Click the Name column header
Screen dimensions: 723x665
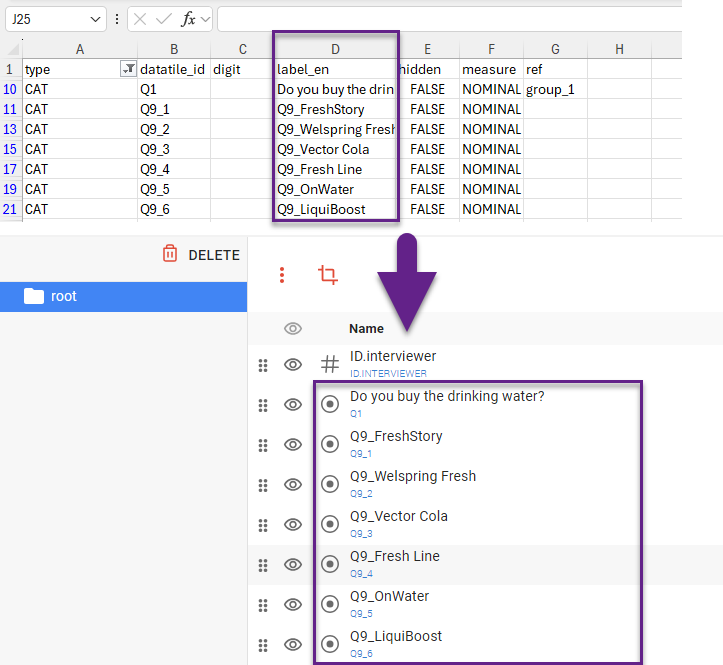[366, 329]
